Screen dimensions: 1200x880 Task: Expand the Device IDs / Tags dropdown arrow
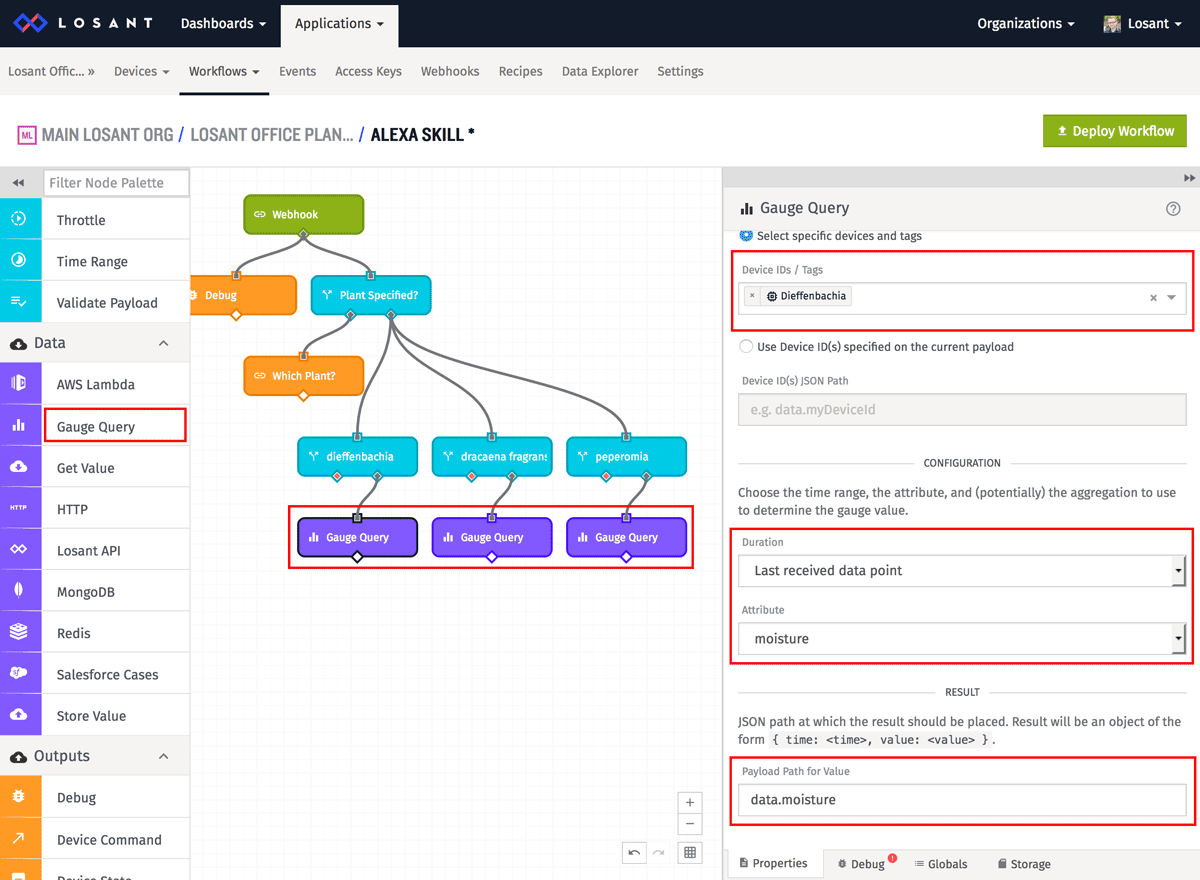1172,297
